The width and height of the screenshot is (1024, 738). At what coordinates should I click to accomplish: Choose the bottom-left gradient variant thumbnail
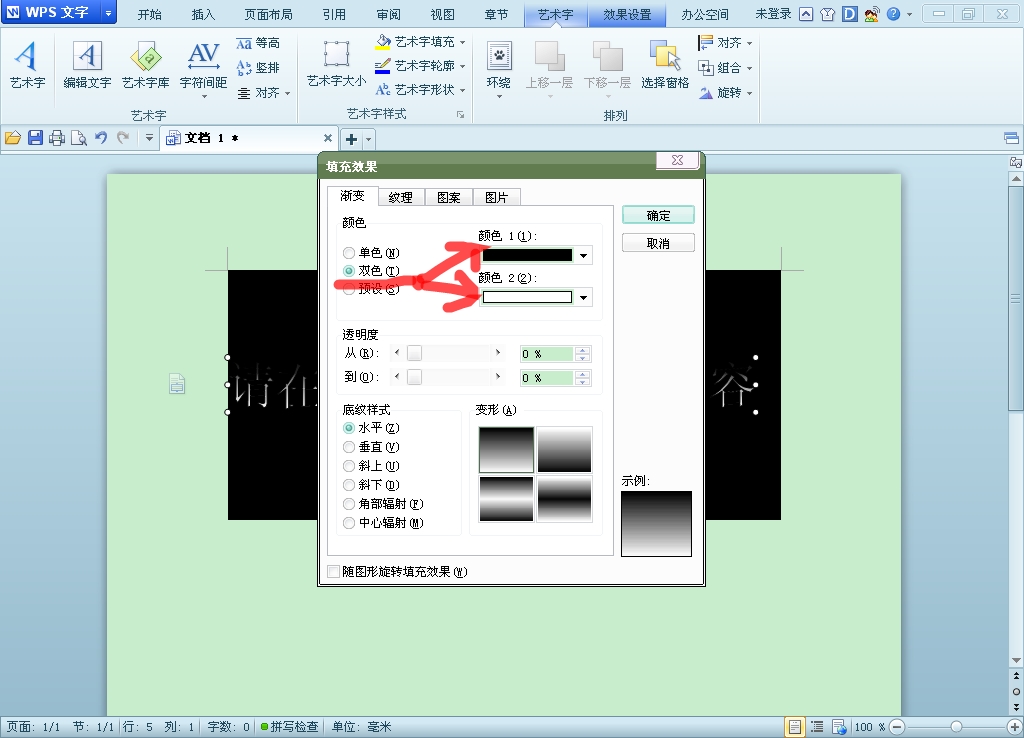pyautogui.click(x=506, y=499)
